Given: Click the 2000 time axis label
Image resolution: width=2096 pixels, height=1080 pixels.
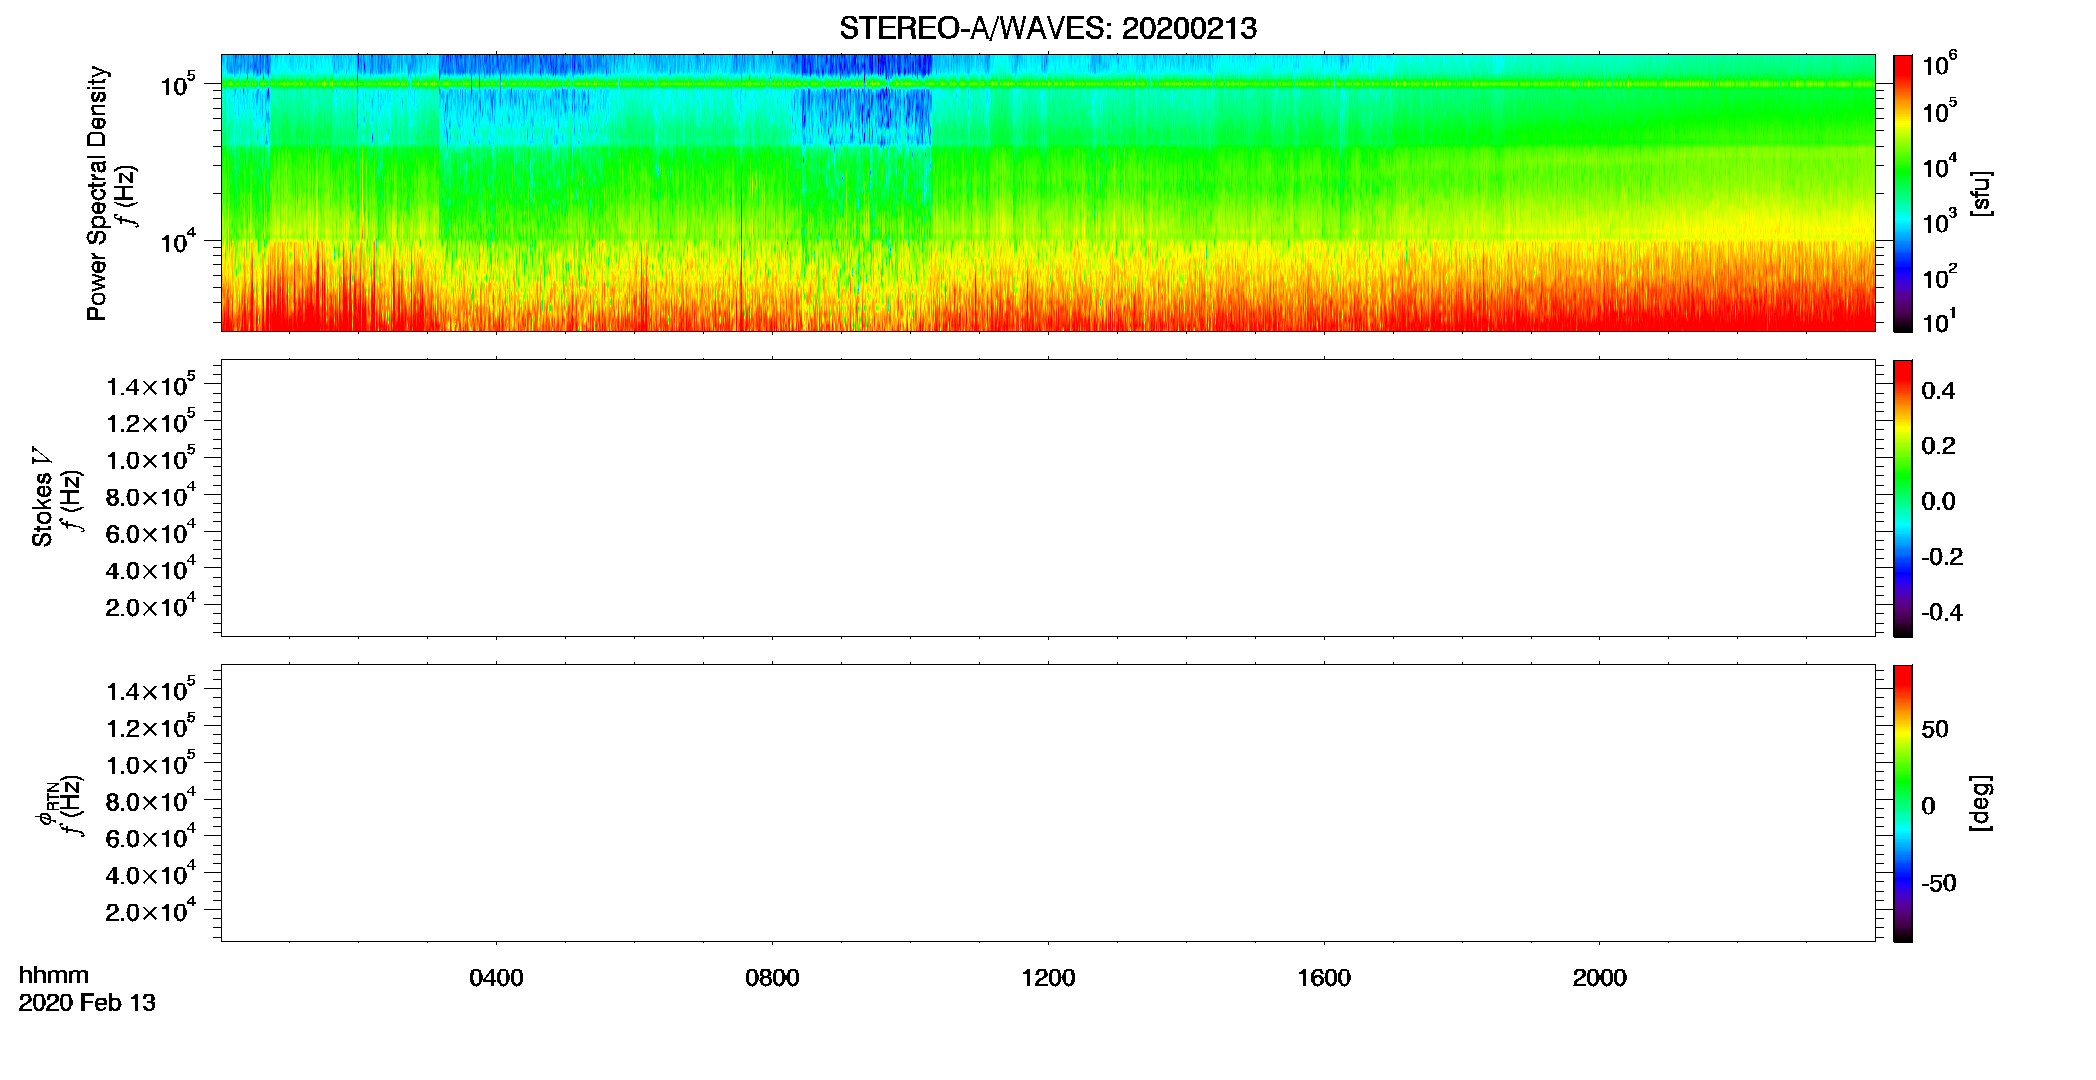Looking at the screenshot, I should 1600,978.
